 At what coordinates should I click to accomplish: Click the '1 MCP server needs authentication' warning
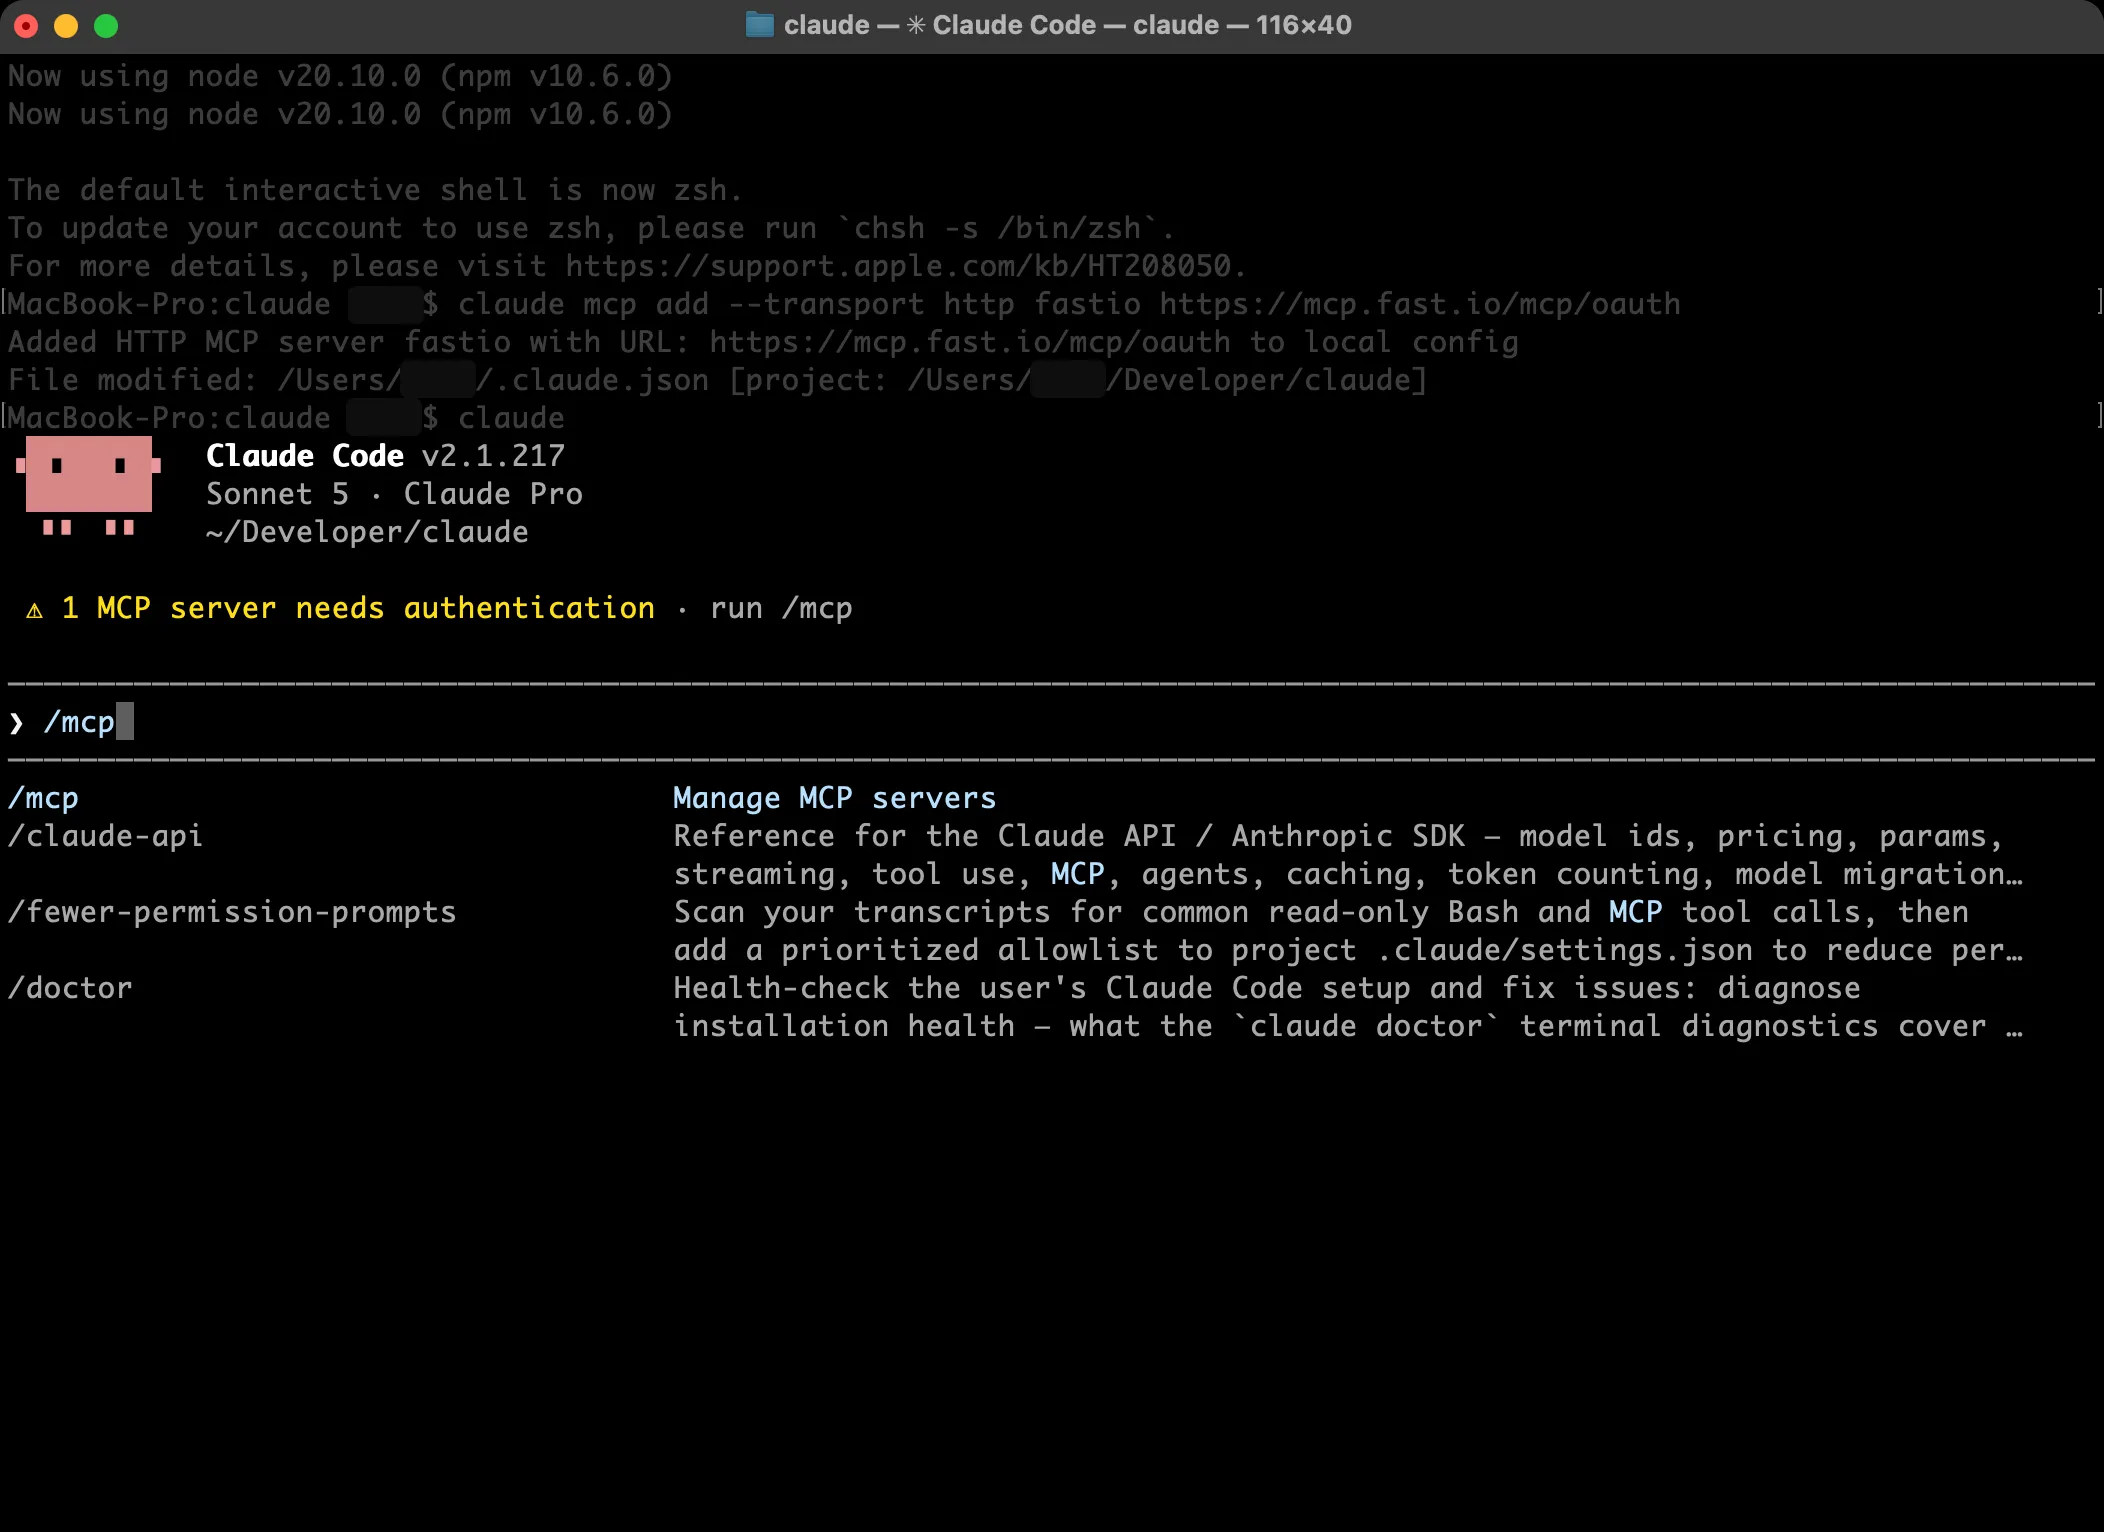click(358, 608)
